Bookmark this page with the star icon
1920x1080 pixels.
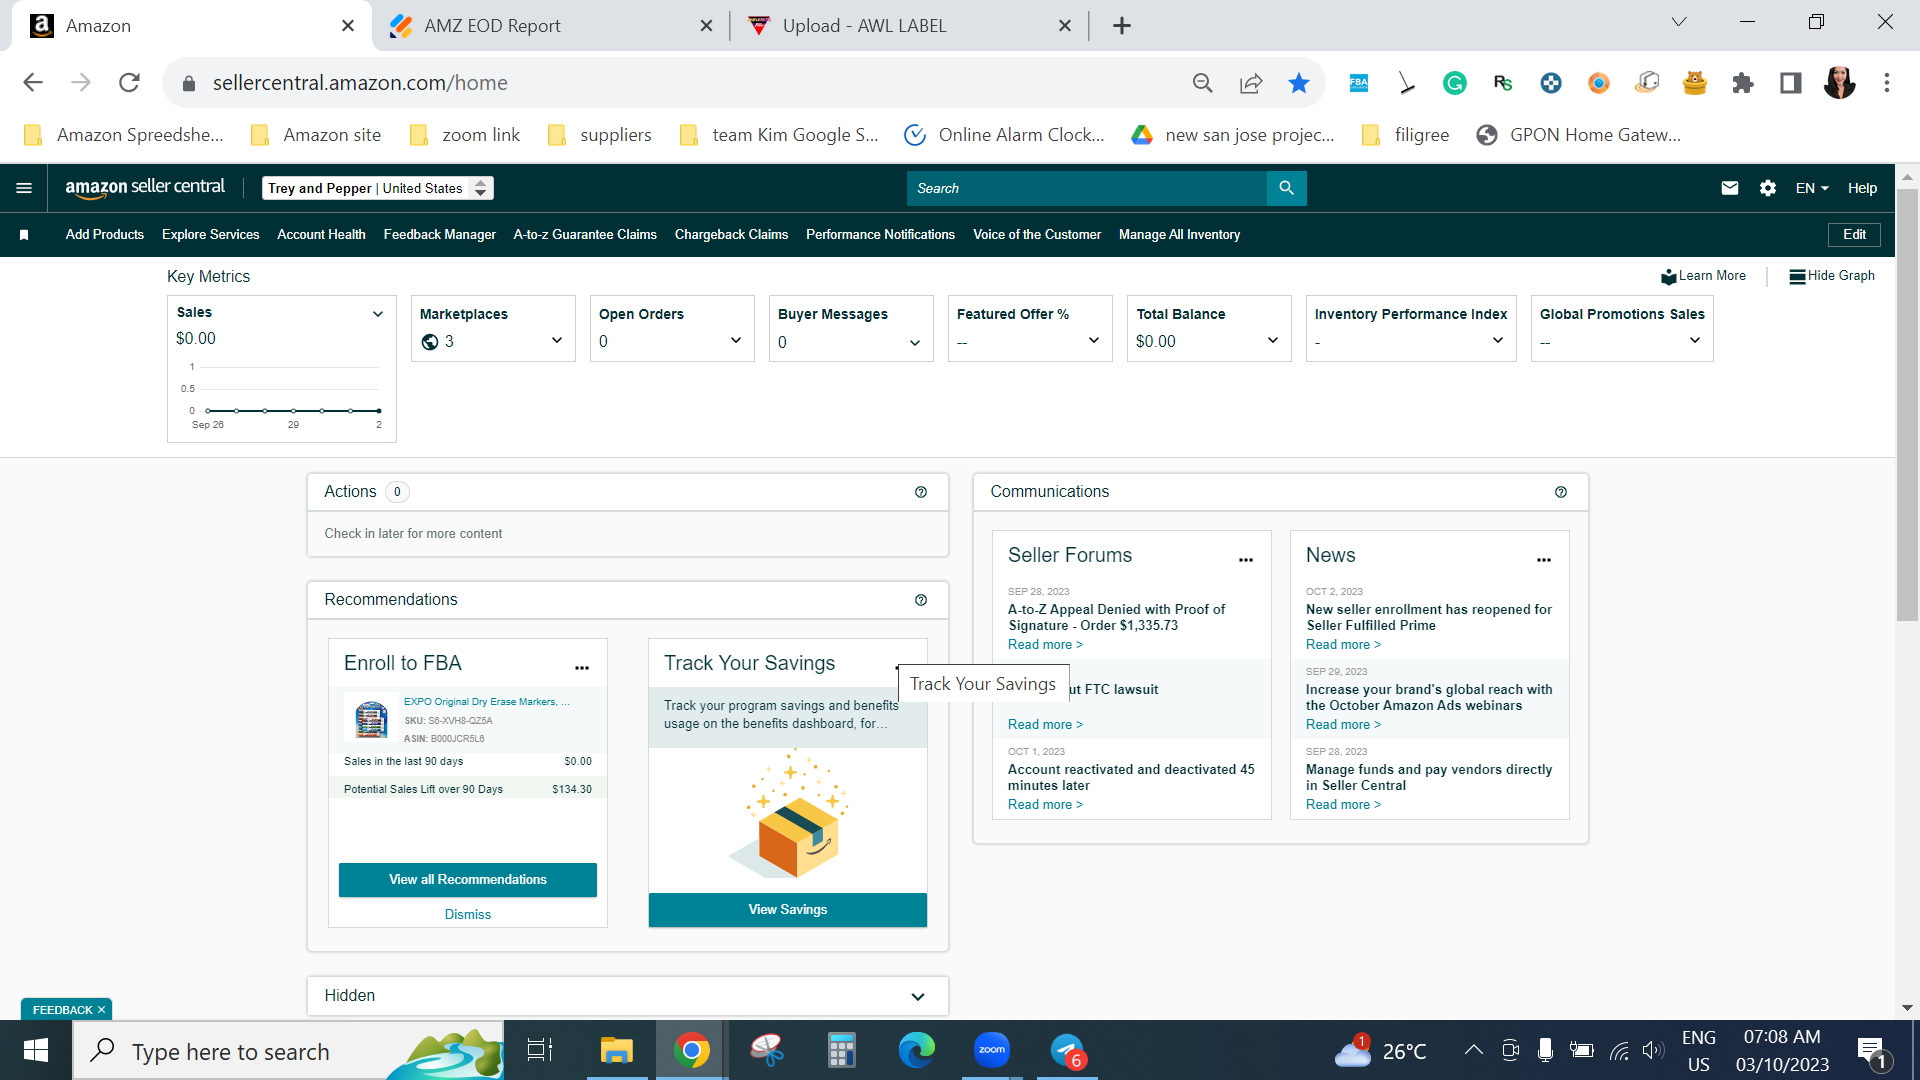point(1299,83)
